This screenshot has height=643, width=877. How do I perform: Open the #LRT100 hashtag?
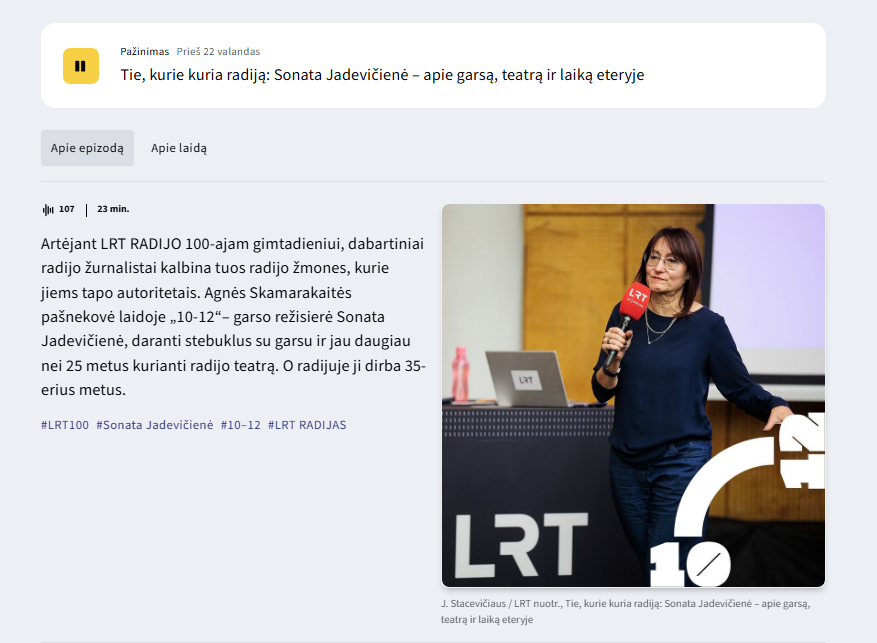[65, 425]
